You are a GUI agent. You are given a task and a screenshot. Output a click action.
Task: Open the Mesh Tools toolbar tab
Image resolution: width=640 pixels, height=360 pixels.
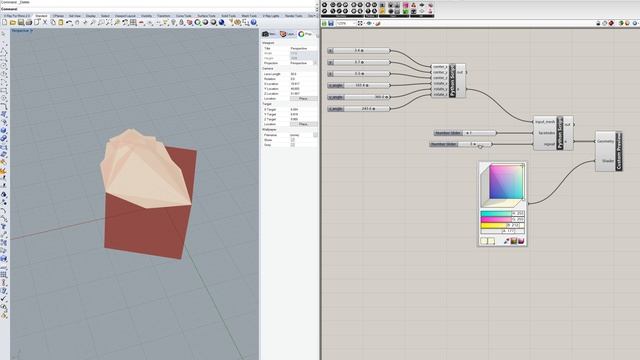click(x=249, y=16)
